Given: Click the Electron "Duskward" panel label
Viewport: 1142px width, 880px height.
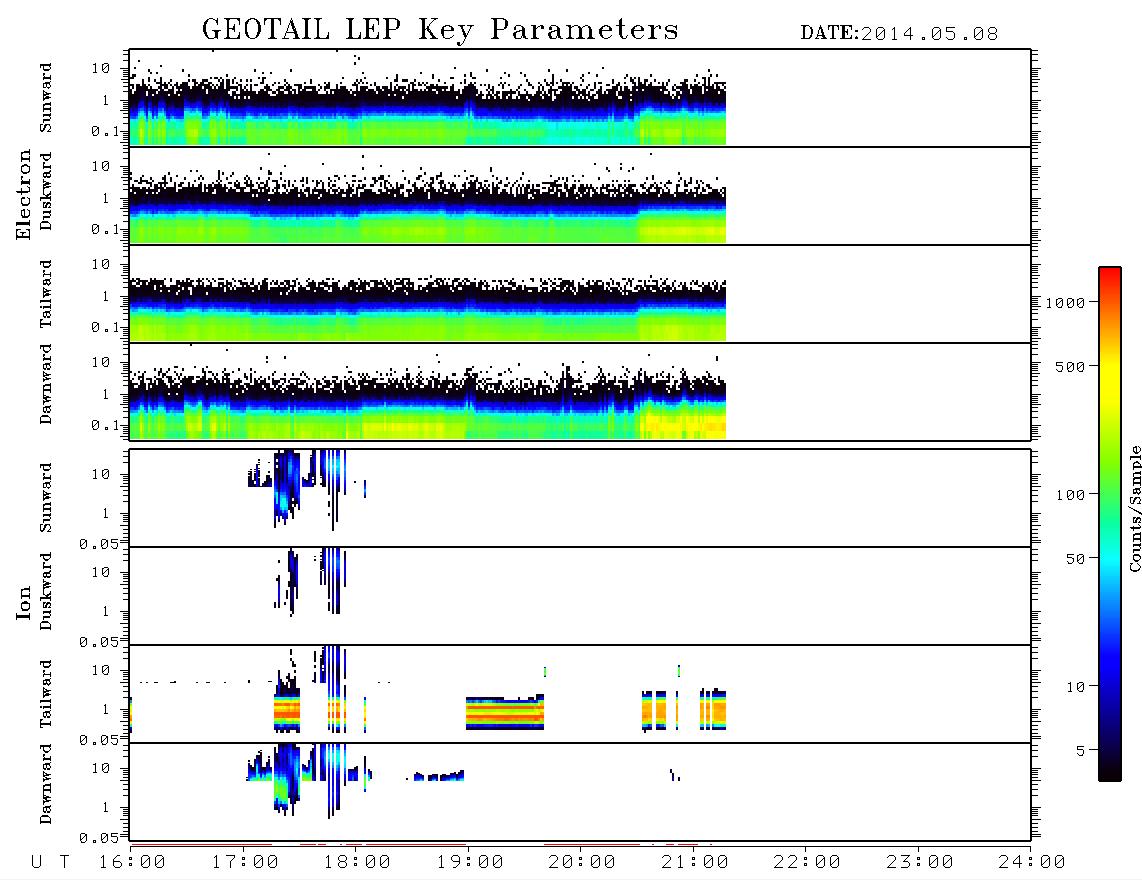Looking at the screenshot, I should click(x=46, y=191).
